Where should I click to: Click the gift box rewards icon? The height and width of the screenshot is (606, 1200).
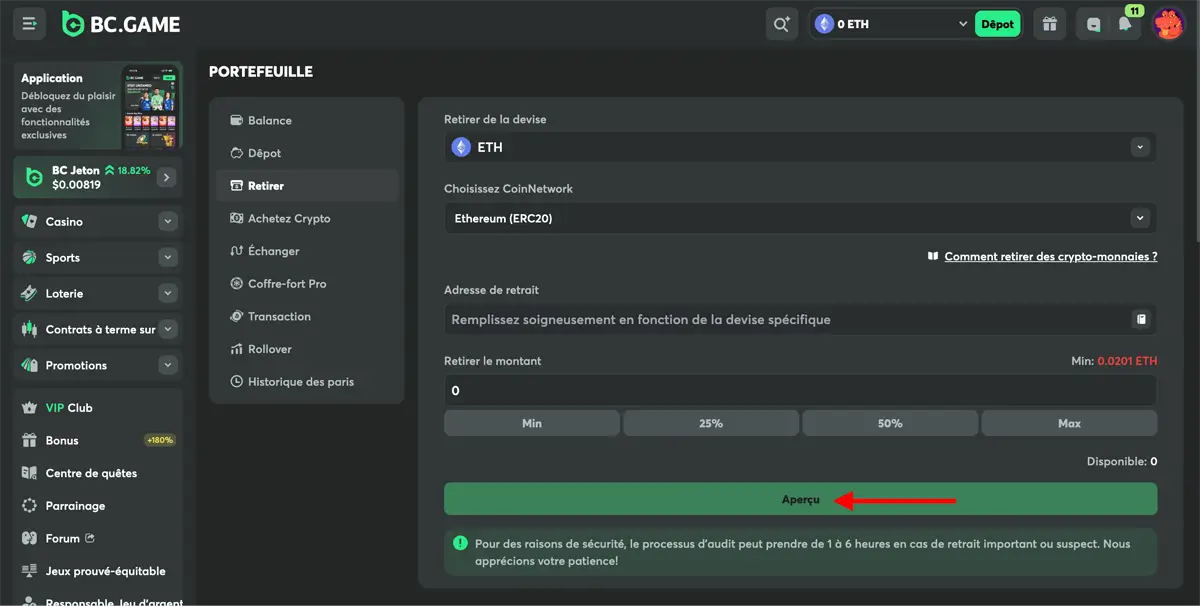point(1048,23)
